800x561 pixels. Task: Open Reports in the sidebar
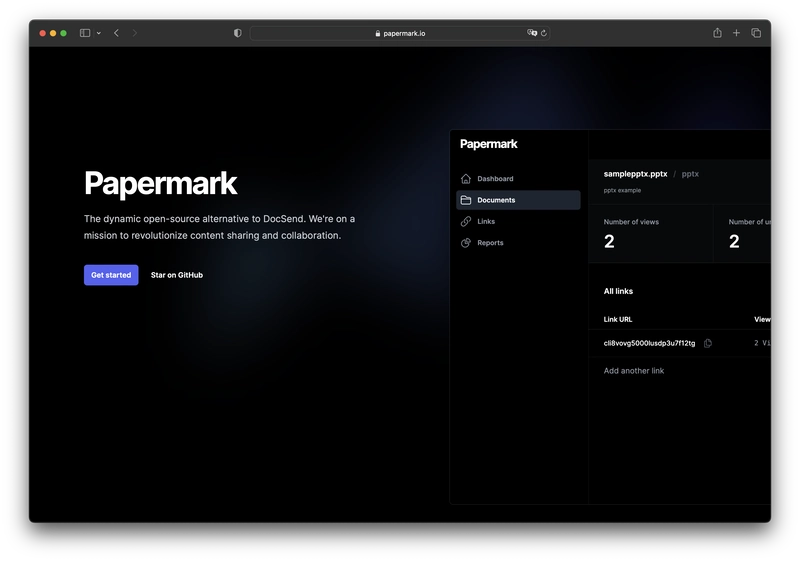[518, 243]
